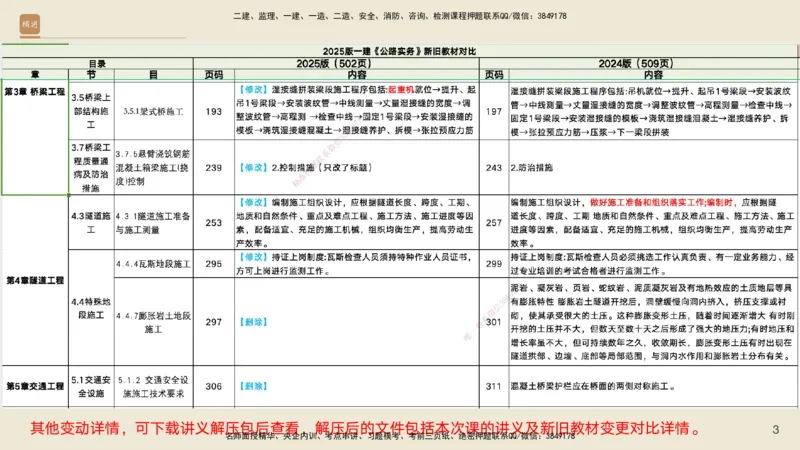Click the 4.3隧道施工 section cell
Screen dimensions: 800x450
(91, 222)
